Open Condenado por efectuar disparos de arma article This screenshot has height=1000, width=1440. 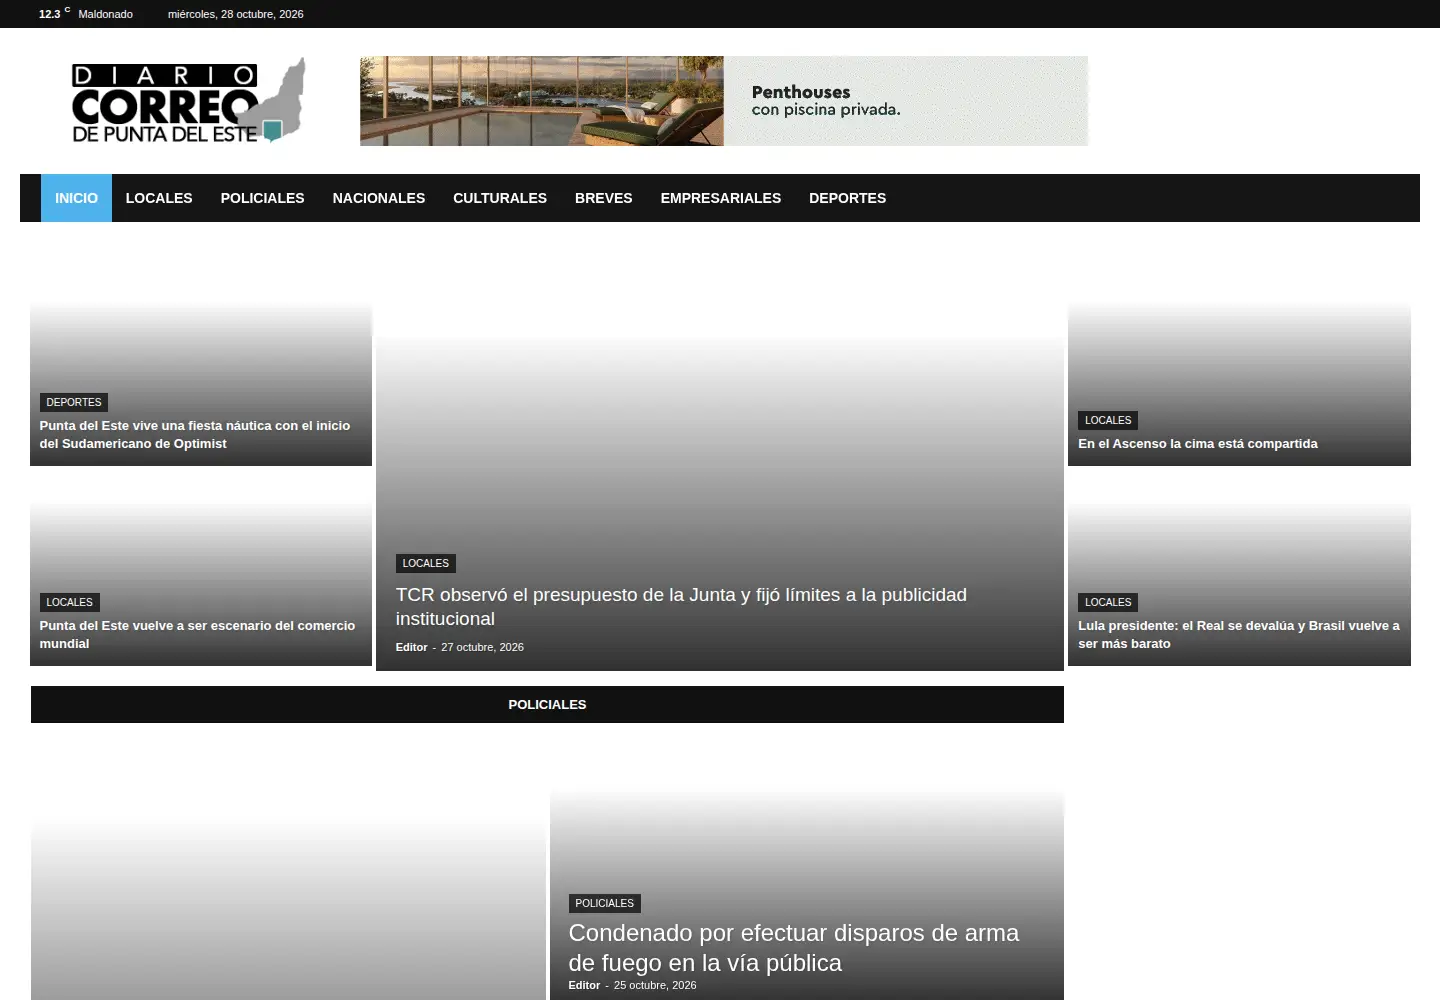[793, 948]
